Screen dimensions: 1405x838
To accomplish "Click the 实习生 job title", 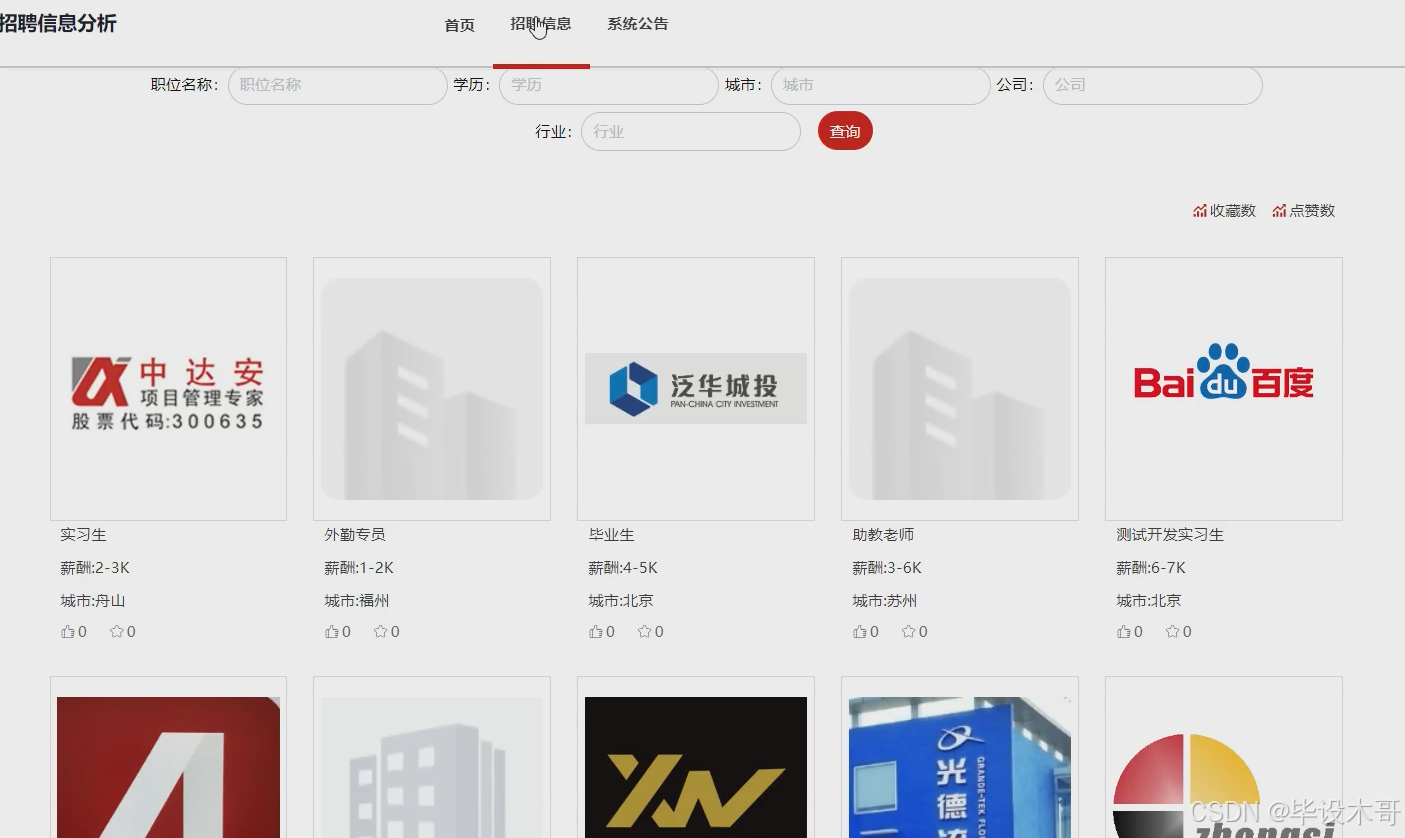I will tap(83, 535).
